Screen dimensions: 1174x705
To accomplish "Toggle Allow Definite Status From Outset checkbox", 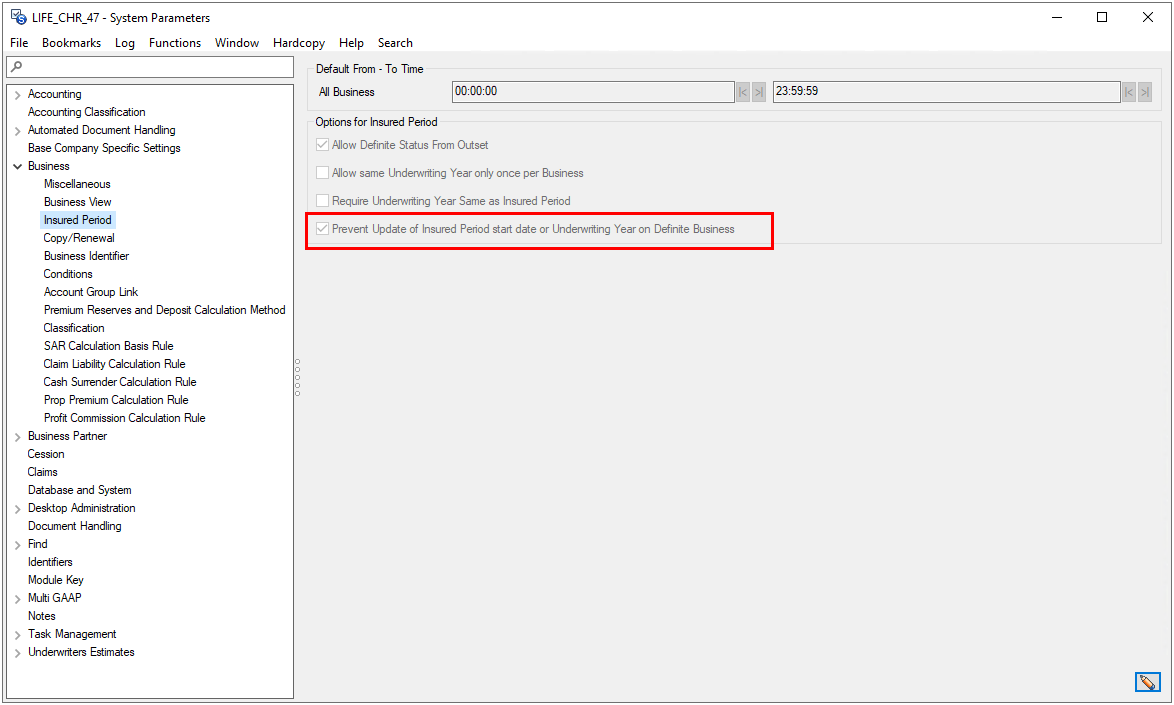I will pos(322,145).
